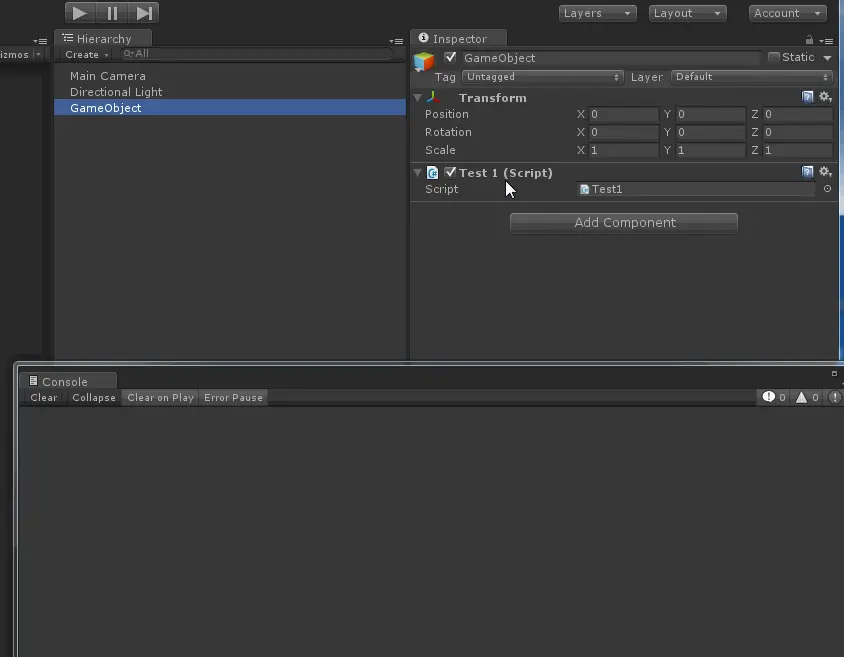Switch to the Inspector tab
Image resolution: width=844 pixels, height=657 pixels.
pyautogui.click(x=459, y=39)
